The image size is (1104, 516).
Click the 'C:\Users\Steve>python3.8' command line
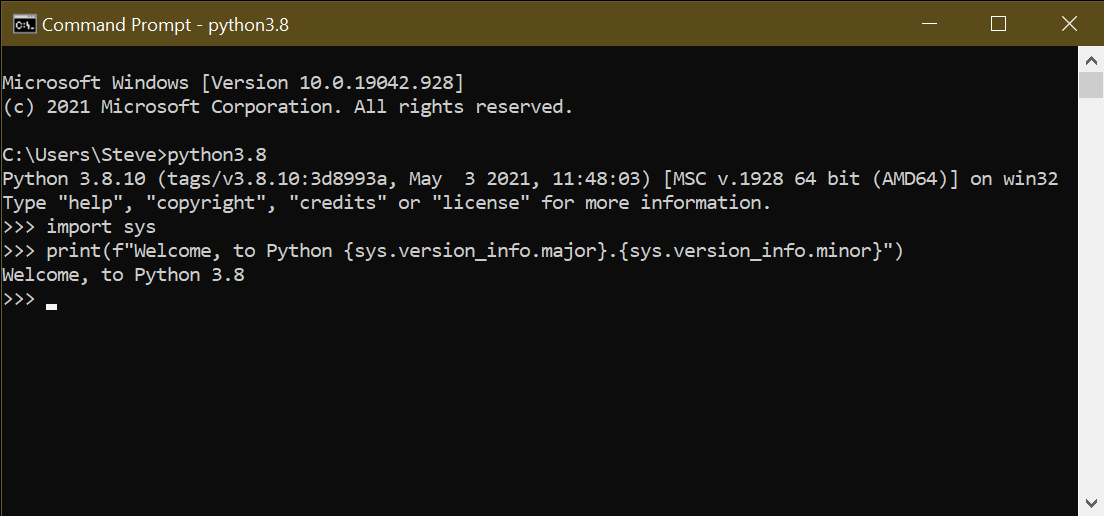[x=135, y=155]
